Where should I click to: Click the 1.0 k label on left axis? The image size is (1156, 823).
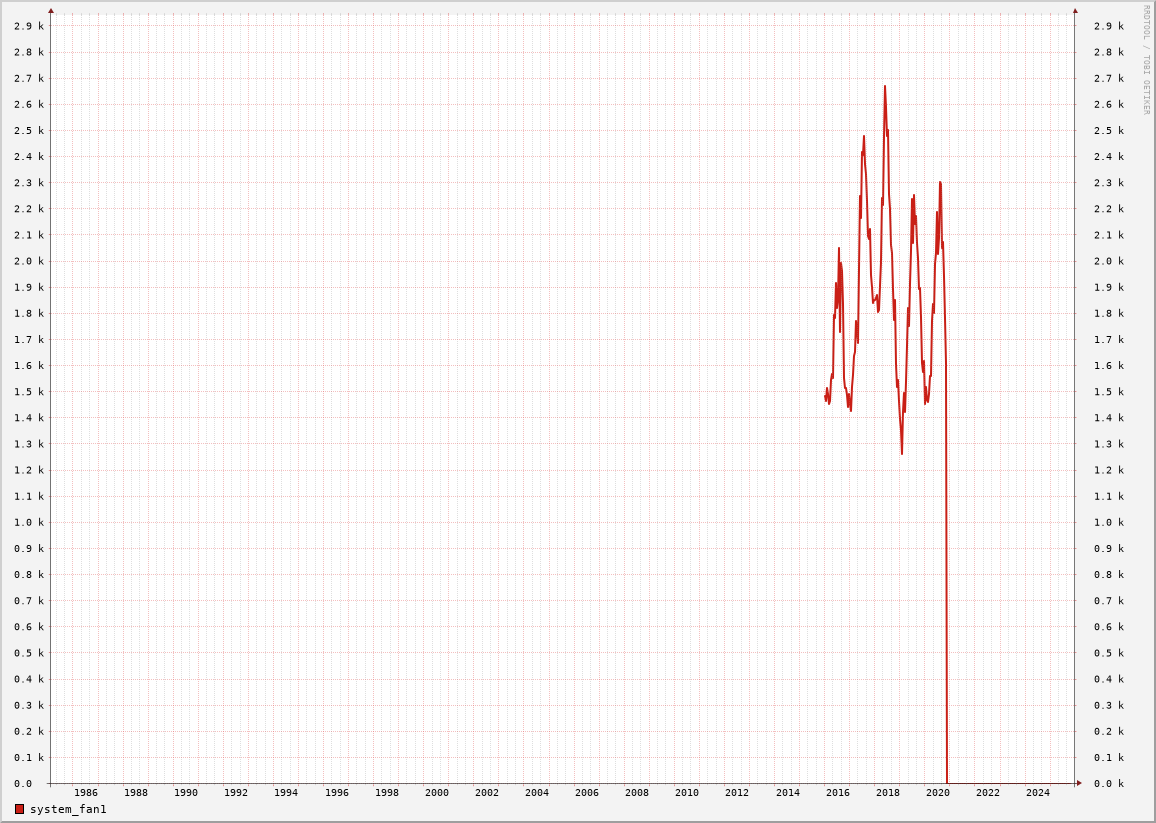(x=28, y=522)
